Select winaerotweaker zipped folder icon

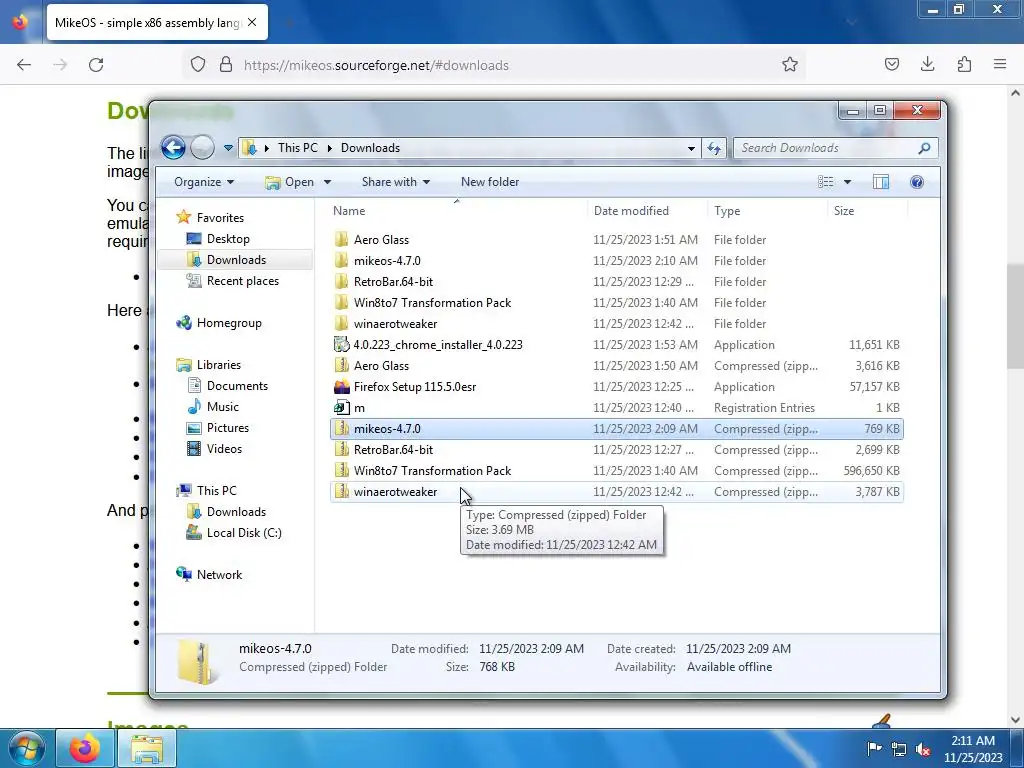pyautogui.click(x=341, y=492)
